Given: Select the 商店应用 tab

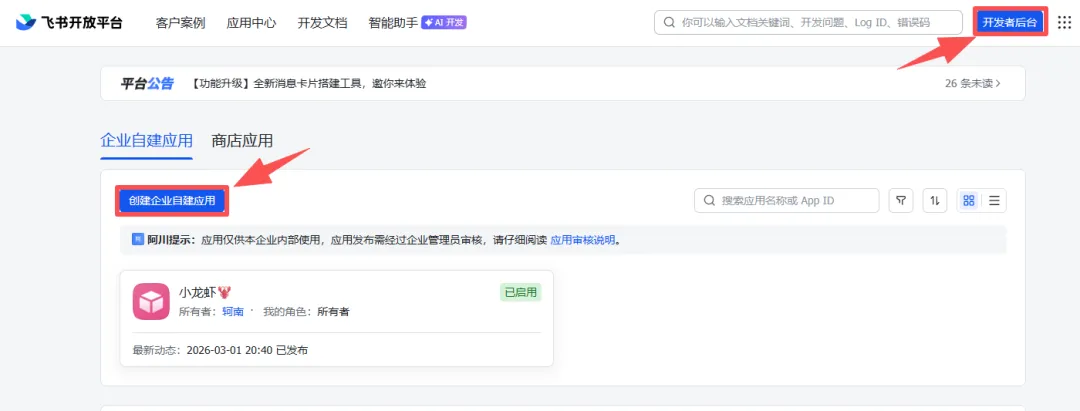Looking at the screenshot, I should point(242,141).
